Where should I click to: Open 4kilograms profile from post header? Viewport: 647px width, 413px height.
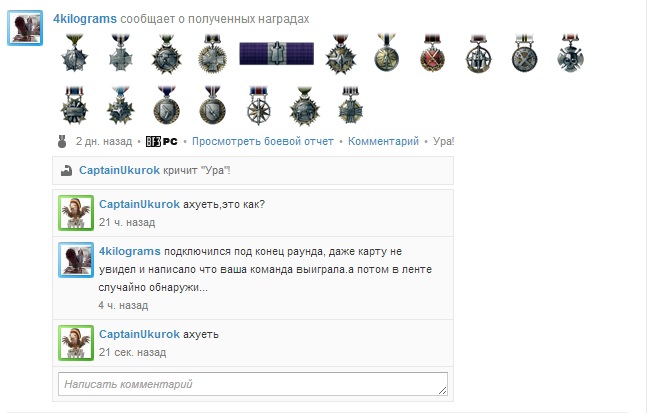[85, 19]
